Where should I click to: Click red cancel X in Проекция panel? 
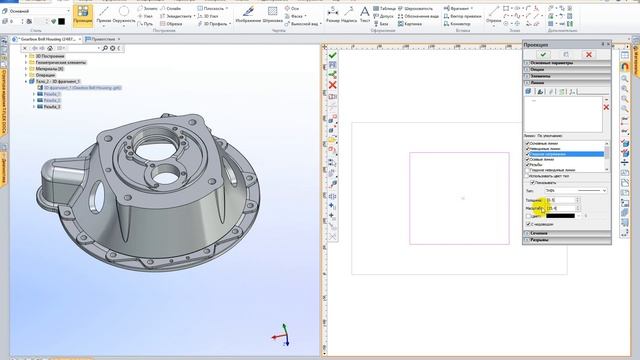pos(589,54)
